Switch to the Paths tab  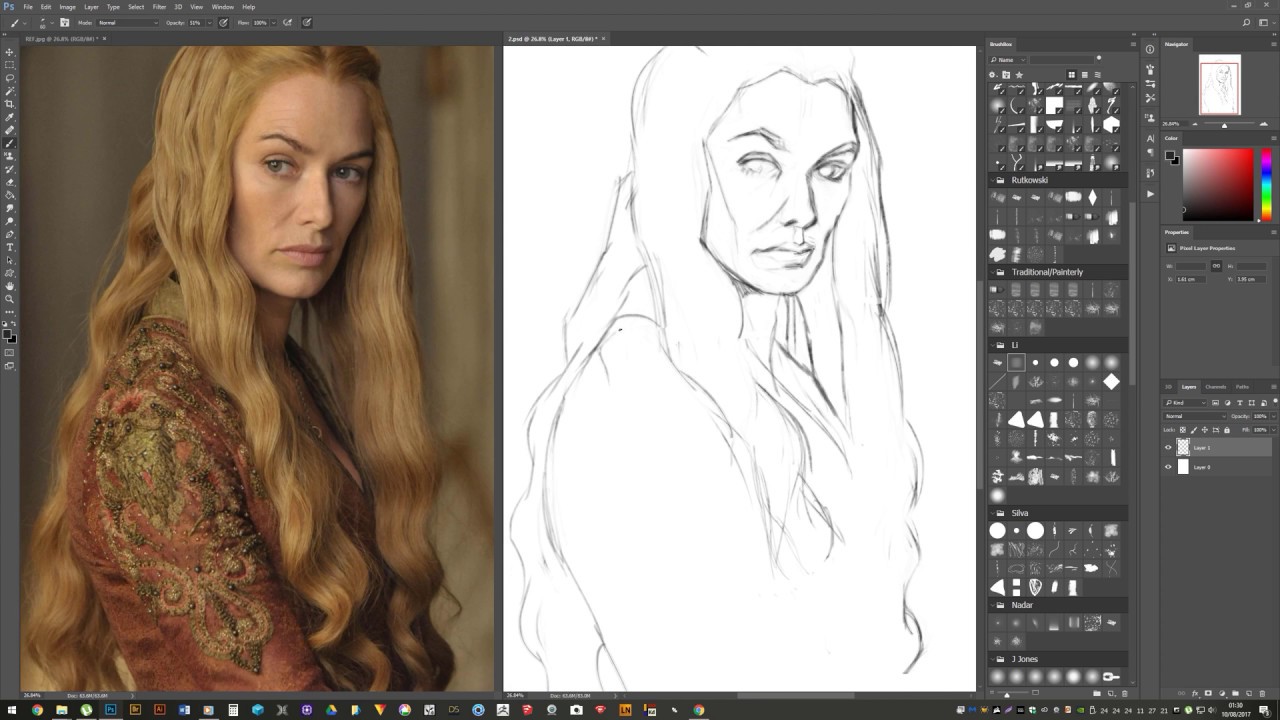pos(1242,386)
